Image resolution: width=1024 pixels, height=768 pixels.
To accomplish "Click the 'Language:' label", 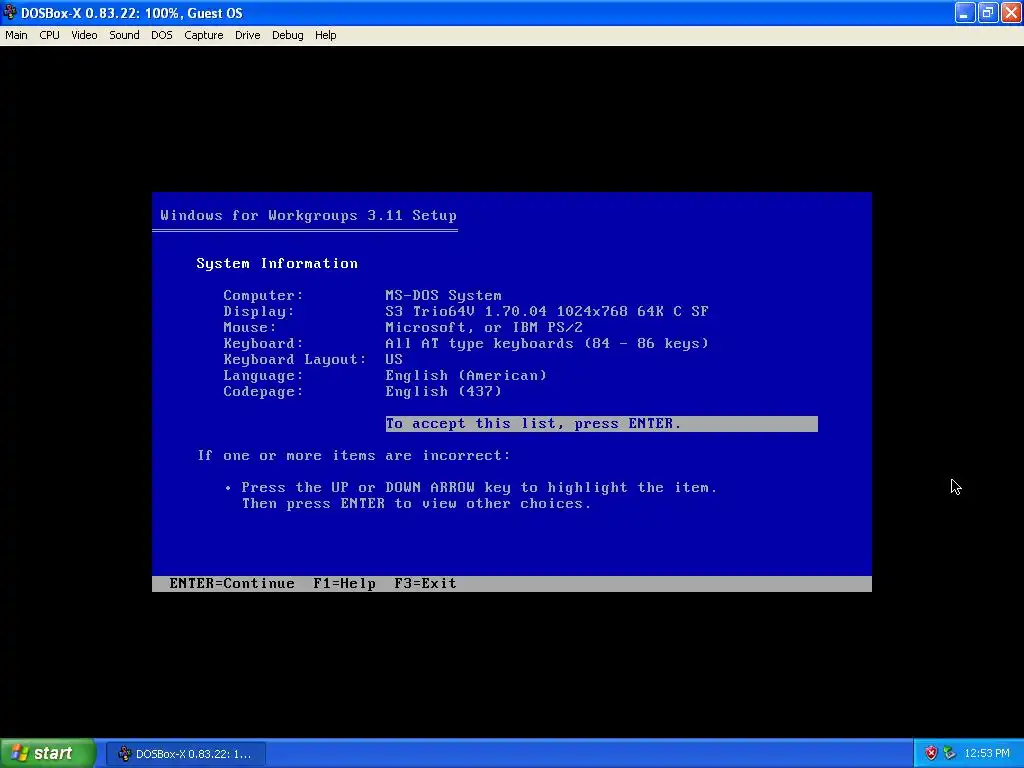I will pos(263,376).
